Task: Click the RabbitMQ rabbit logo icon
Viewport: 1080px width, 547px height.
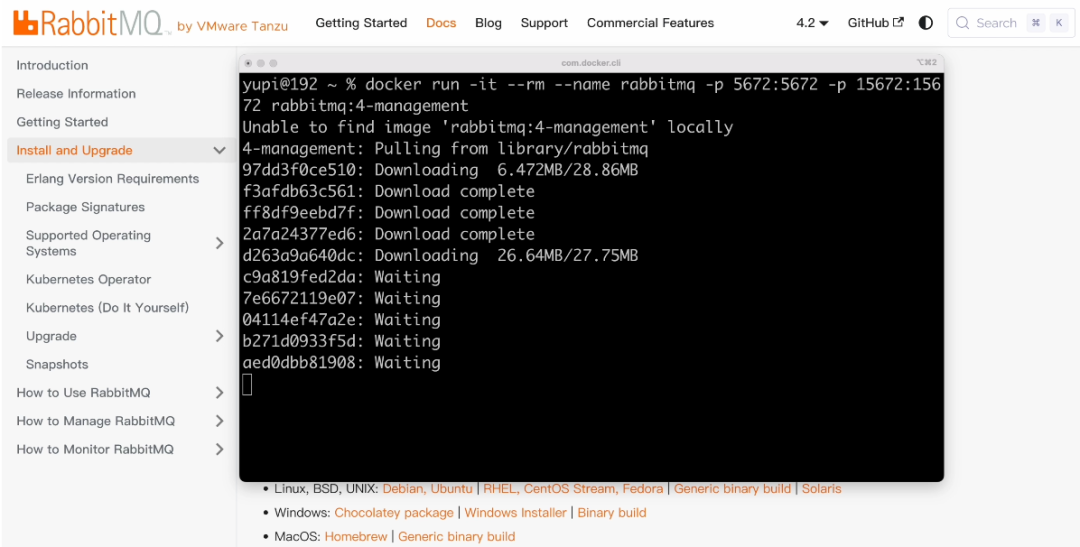Action: [x=24, y=23]
